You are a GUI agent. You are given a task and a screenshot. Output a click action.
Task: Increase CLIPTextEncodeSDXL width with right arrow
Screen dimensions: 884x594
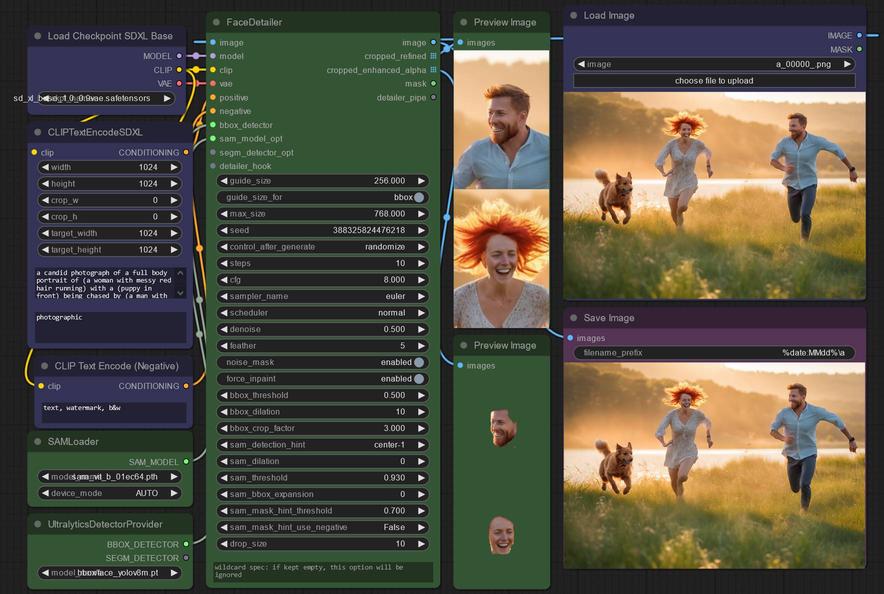174,167
